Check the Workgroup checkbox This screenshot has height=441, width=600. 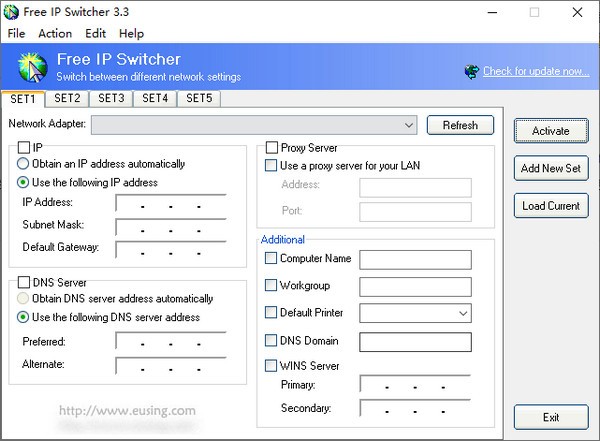[x=271, y=285]
